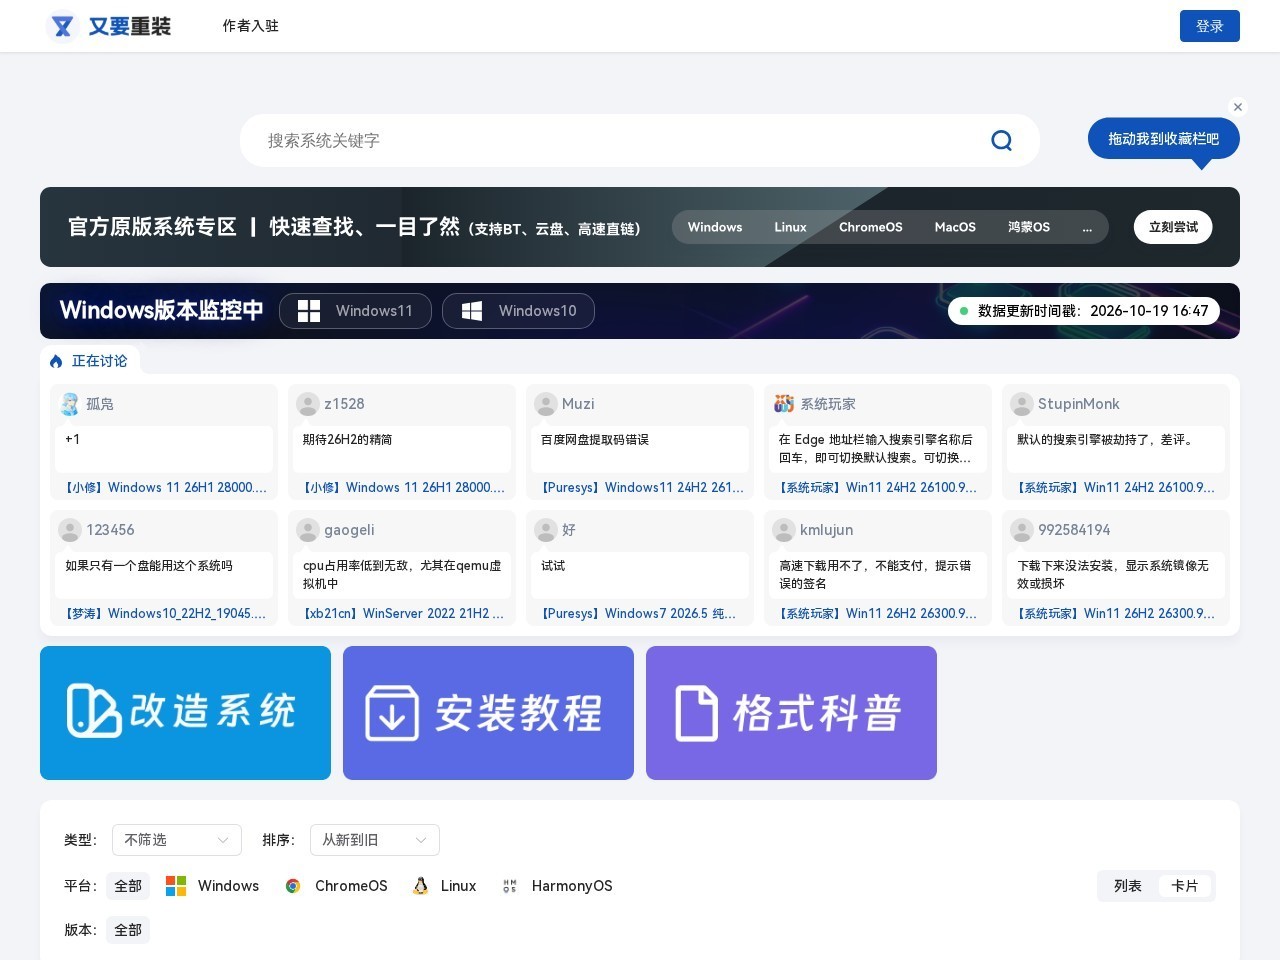Open the 改造系统 banner
1280x960 pixels.
tap(185, 713)
